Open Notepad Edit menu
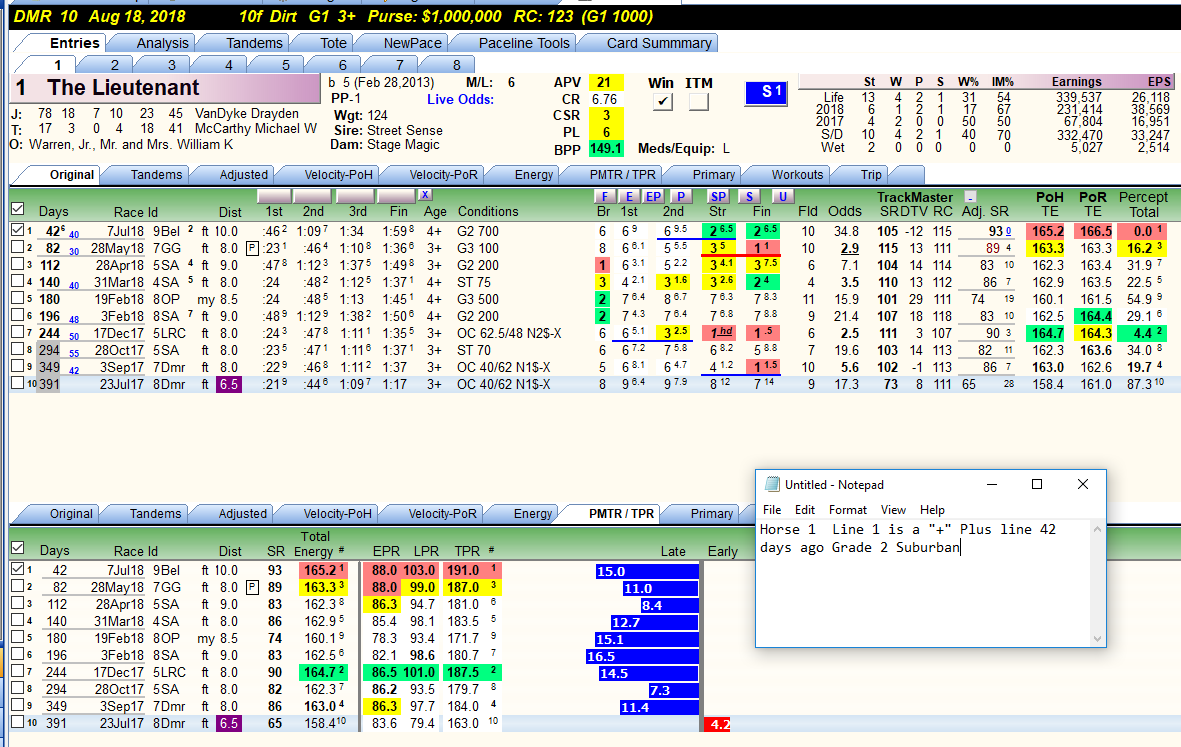Image resolution: width=1181 pixels, height=747 pixels. (x=805, y=510)
